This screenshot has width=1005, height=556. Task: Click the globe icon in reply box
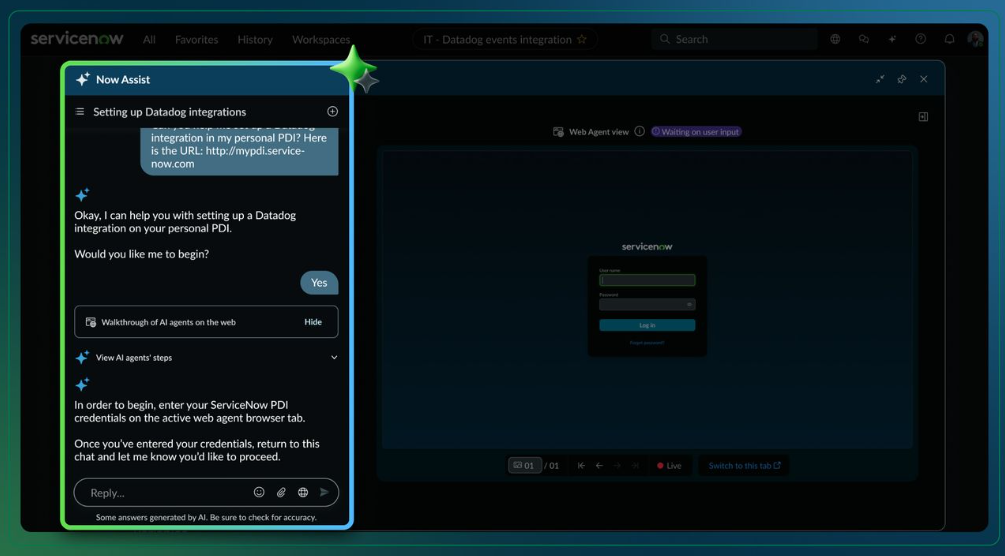303,492
